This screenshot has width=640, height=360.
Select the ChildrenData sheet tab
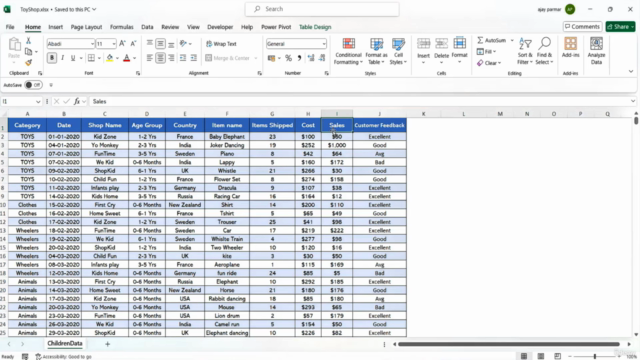65,344
